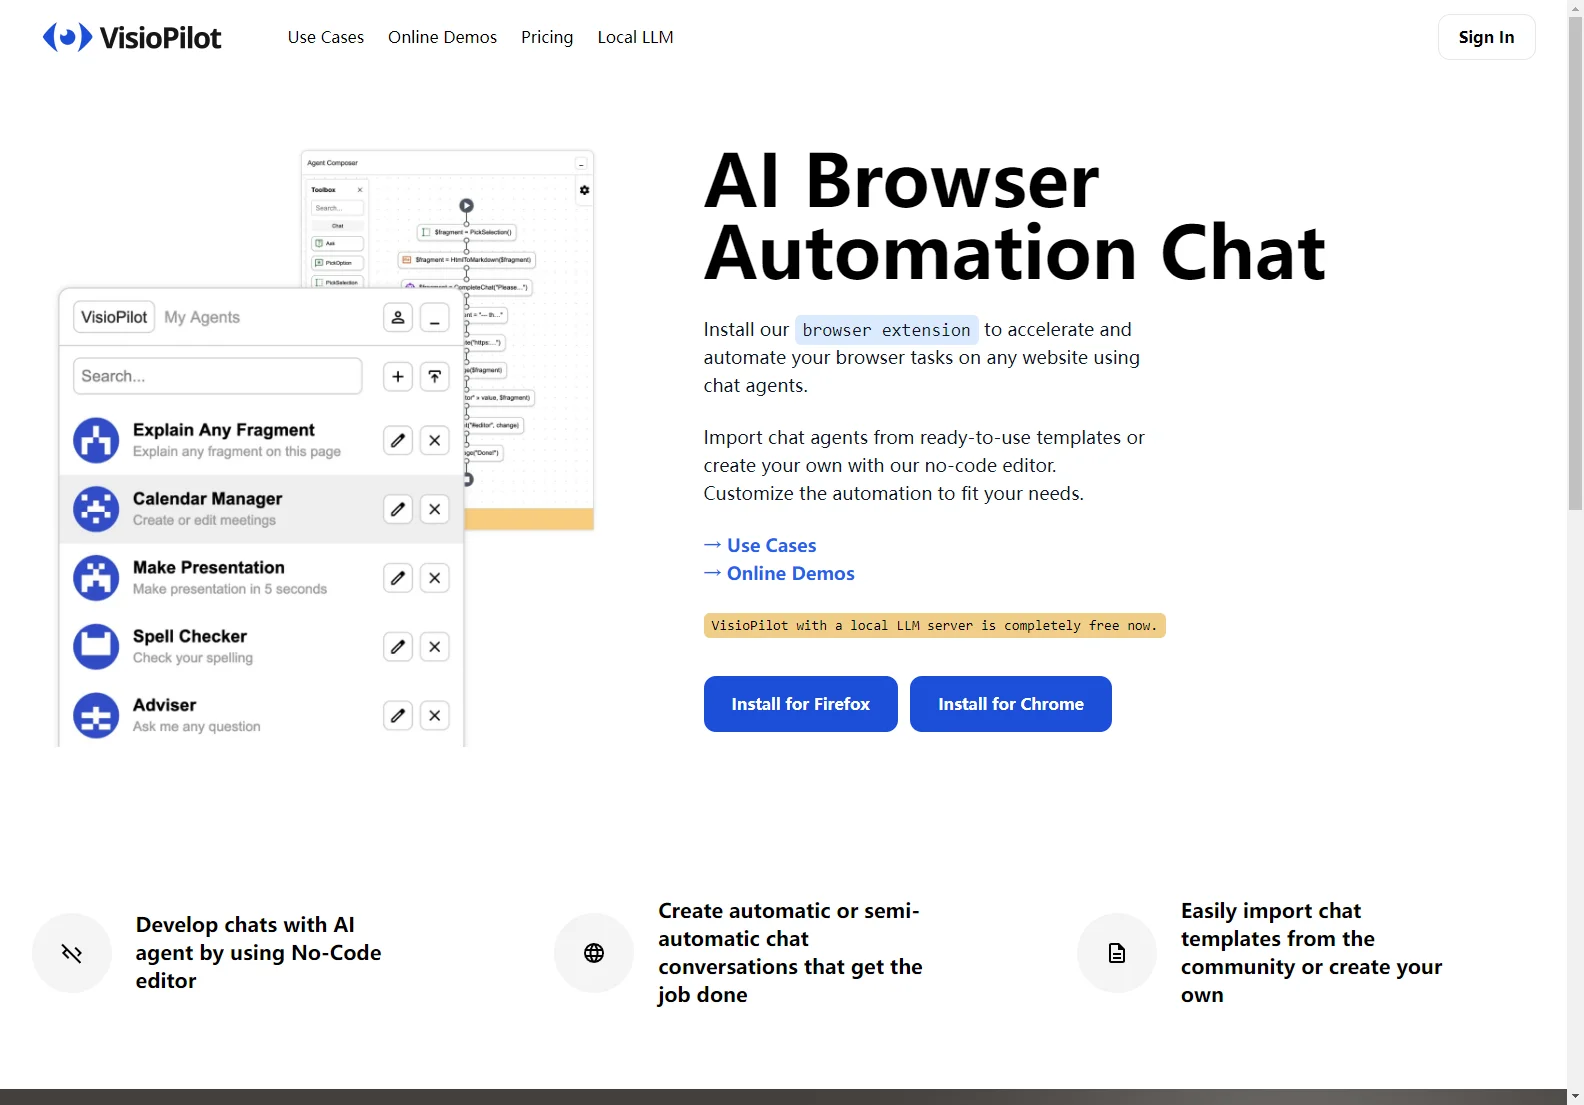The height and width of the screenshot is (1105, 1584).
Task: Click the document template feature icon
Action: (x=1117, y=953)
